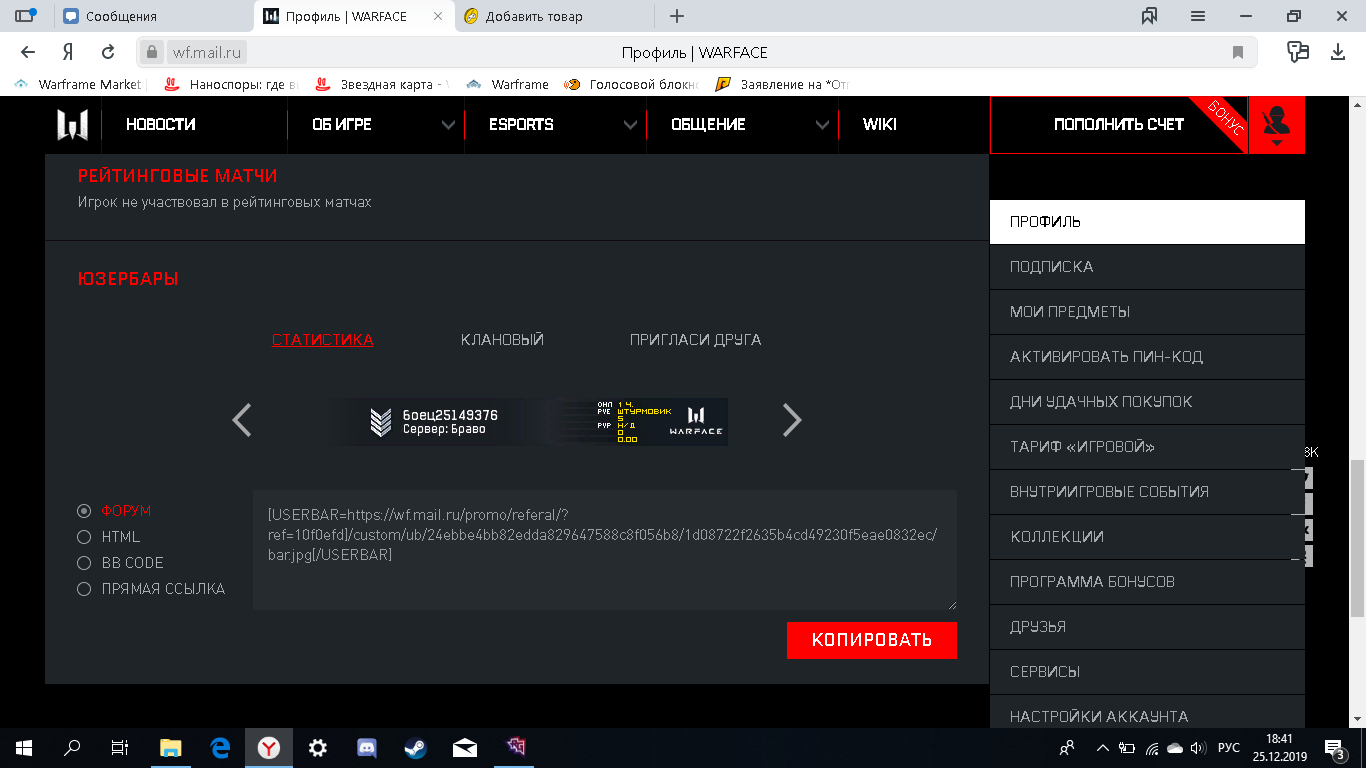Click the Yandex home icon
The image size is (1366, 768).
[68, 52]
